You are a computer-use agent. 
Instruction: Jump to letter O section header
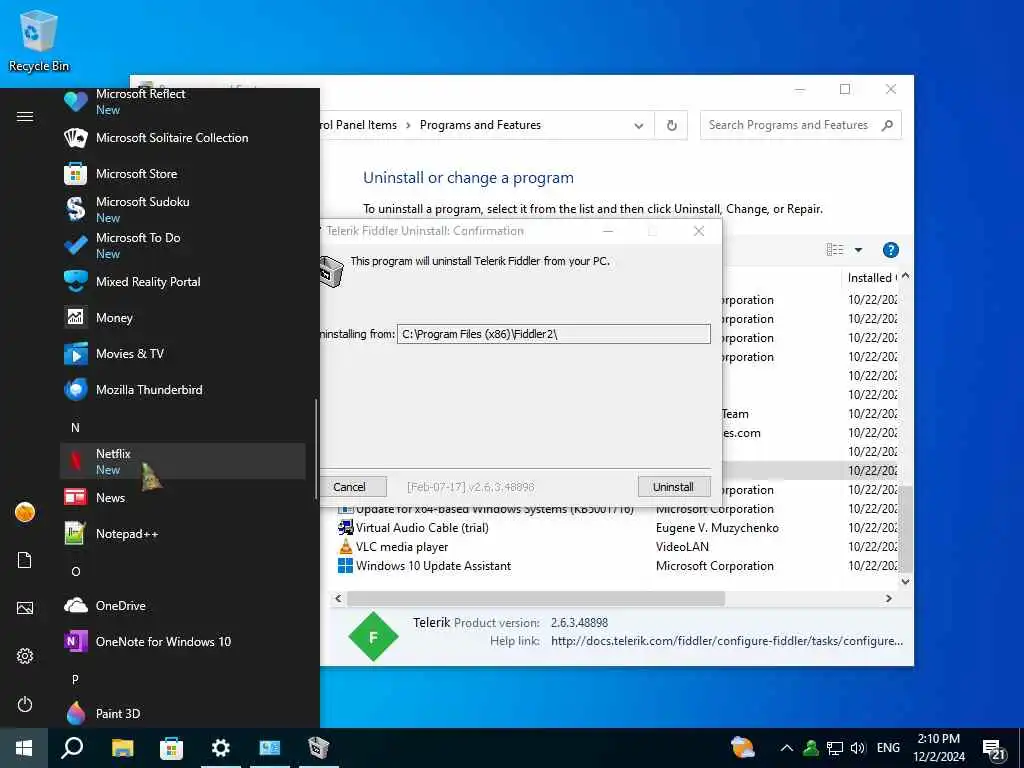tap(75, 571)
